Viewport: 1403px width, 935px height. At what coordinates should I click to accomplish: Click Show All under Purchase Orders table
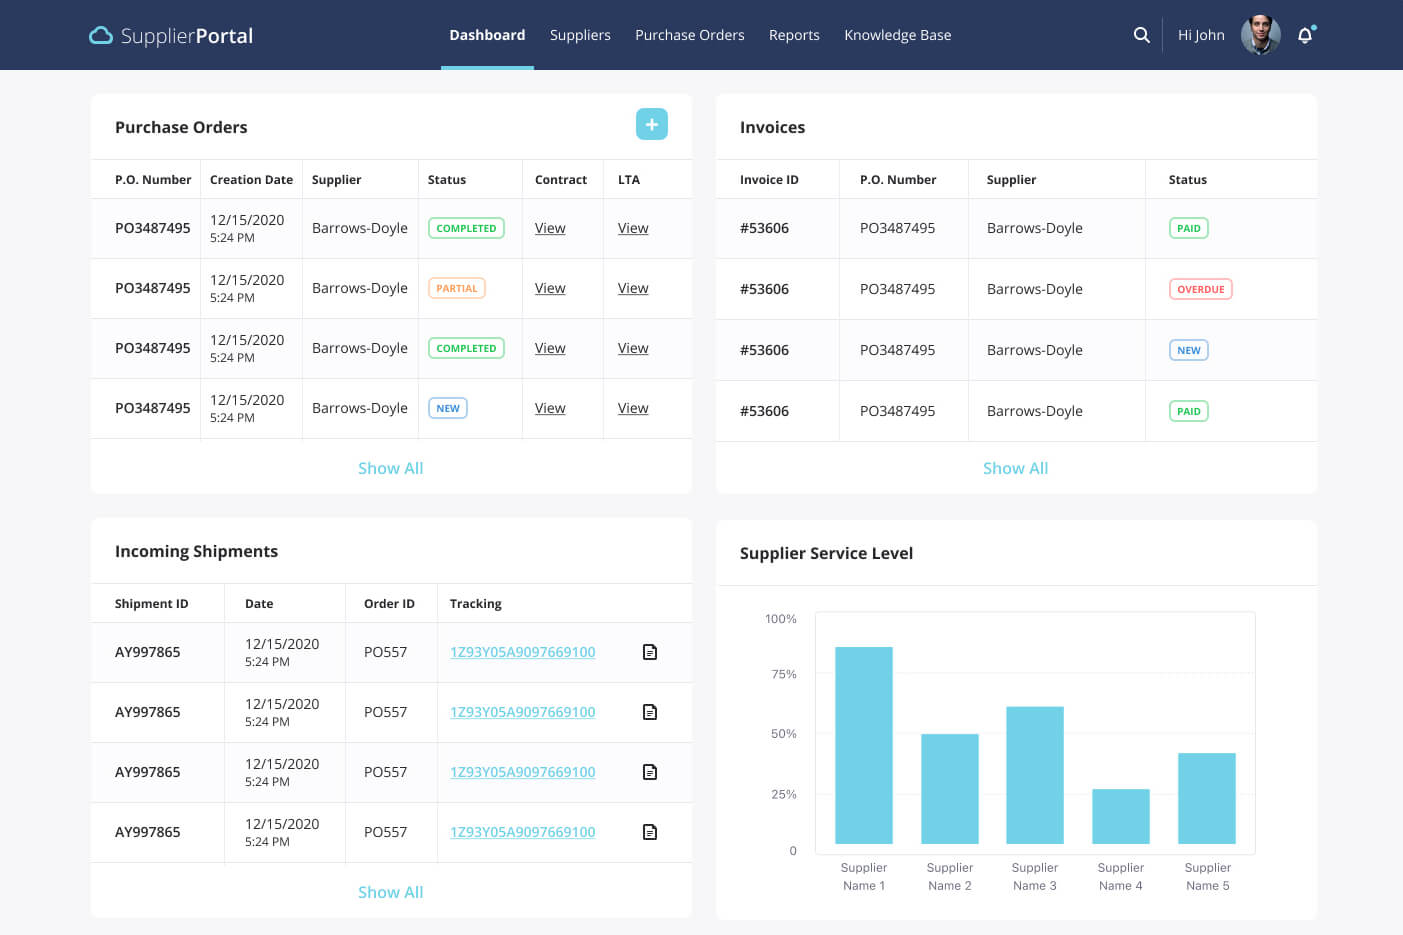tap(390, 468)
